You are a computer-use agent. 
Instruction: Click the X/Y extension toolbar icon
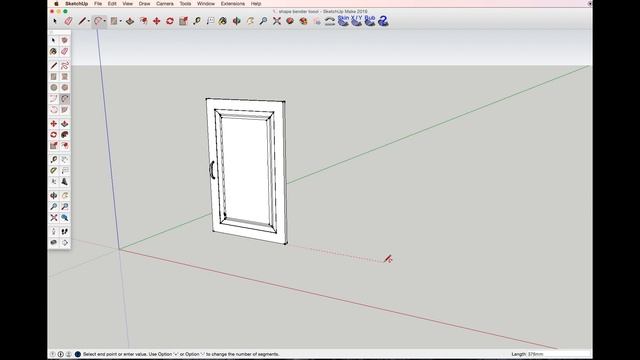point(356,20)
